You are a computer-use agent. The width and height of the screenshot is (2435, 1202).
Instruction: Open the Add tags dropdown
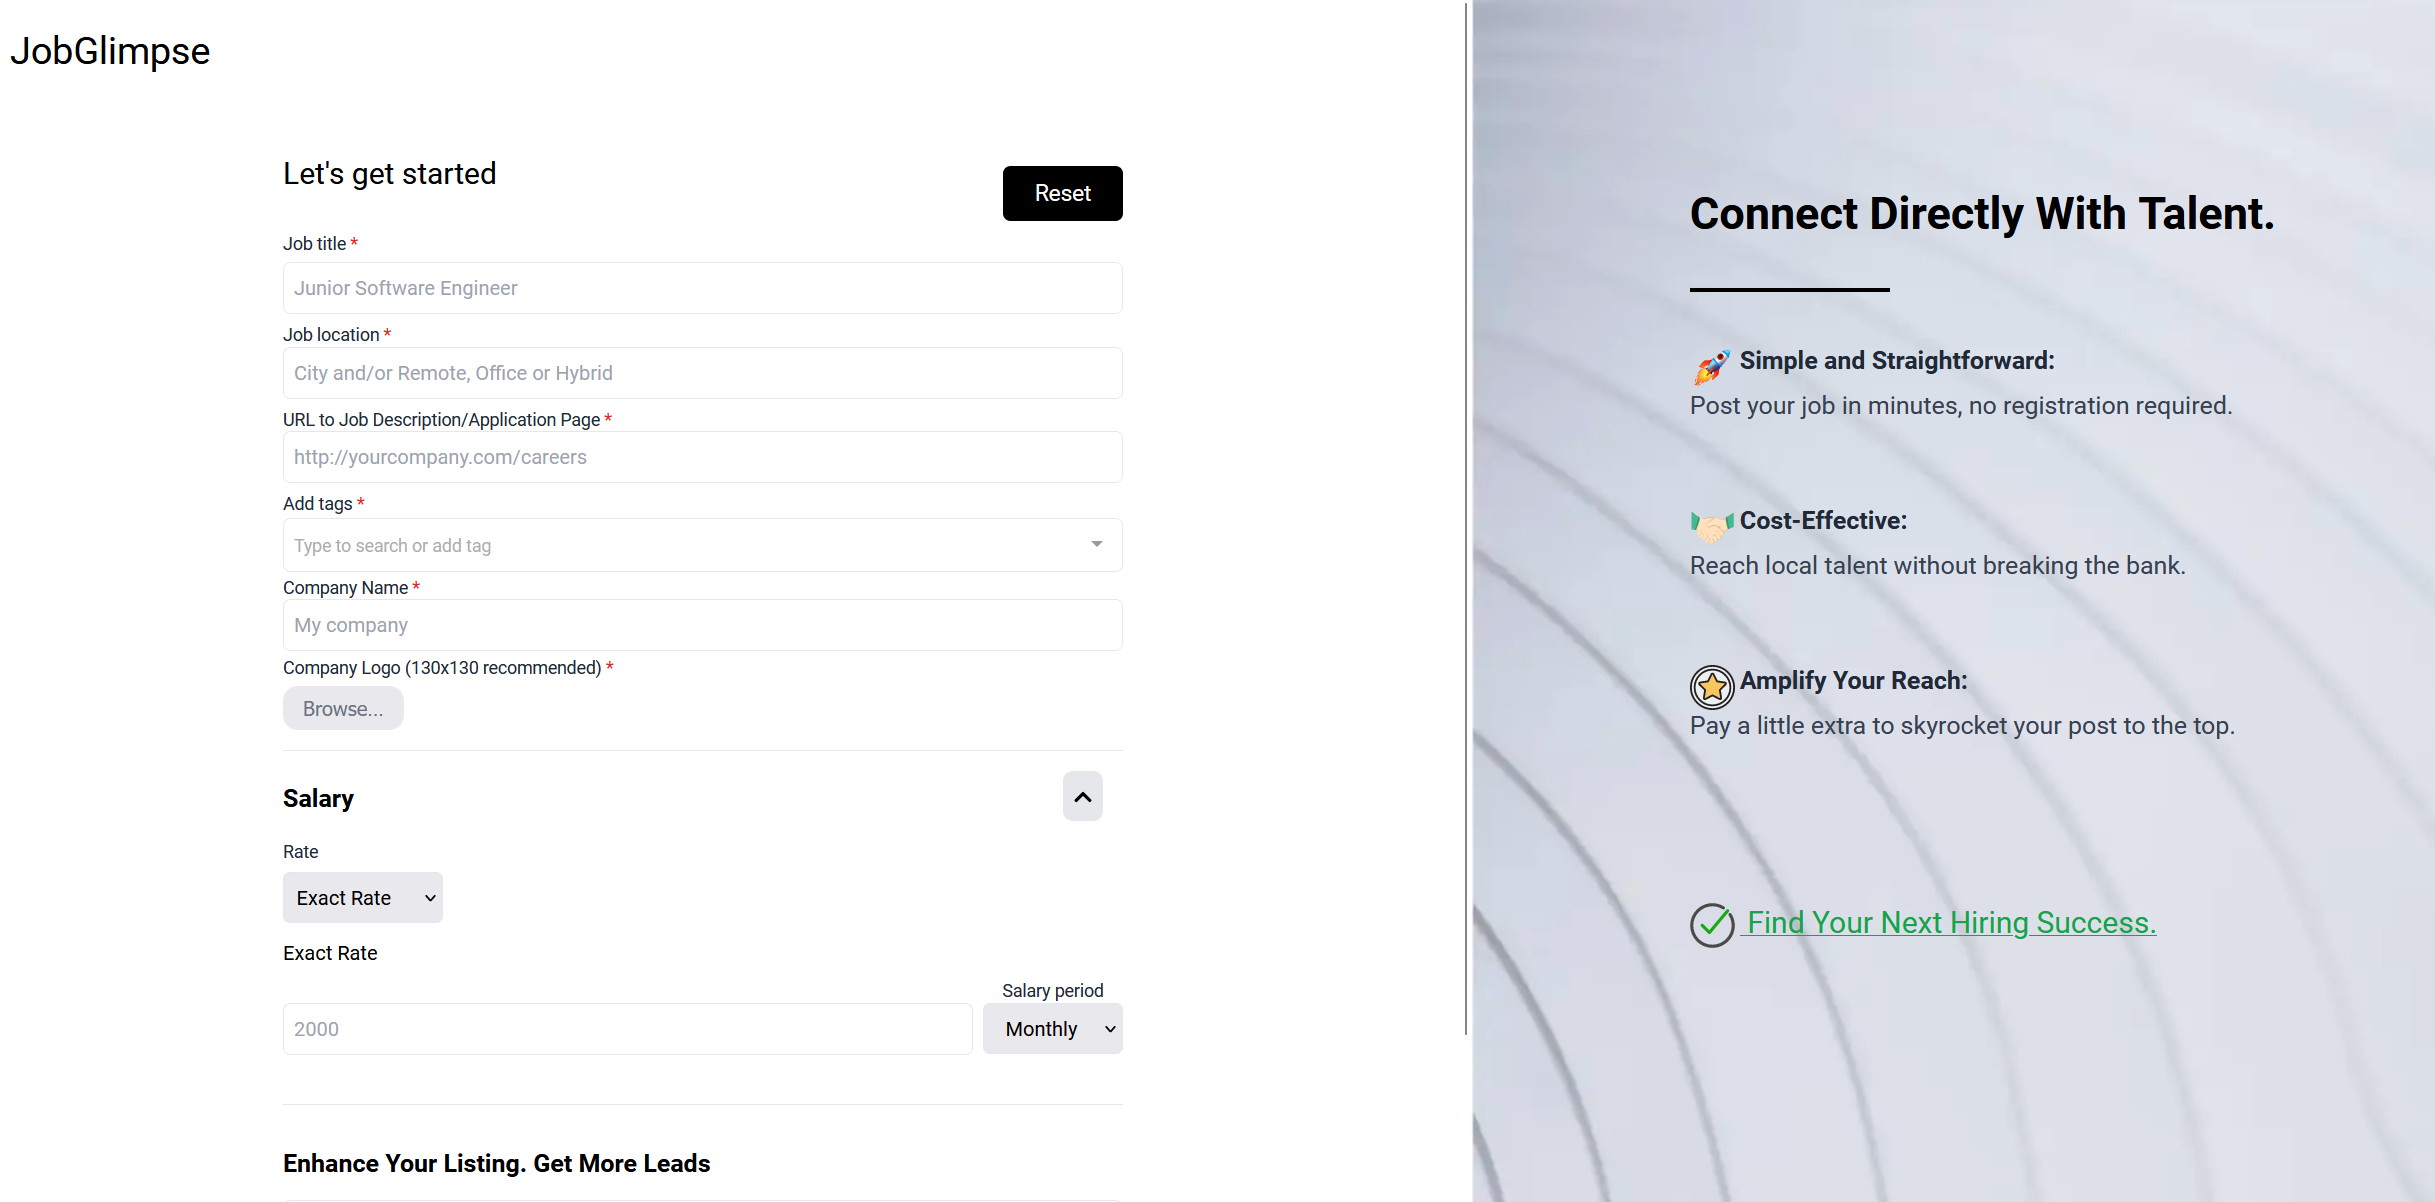click(1098, 544)
